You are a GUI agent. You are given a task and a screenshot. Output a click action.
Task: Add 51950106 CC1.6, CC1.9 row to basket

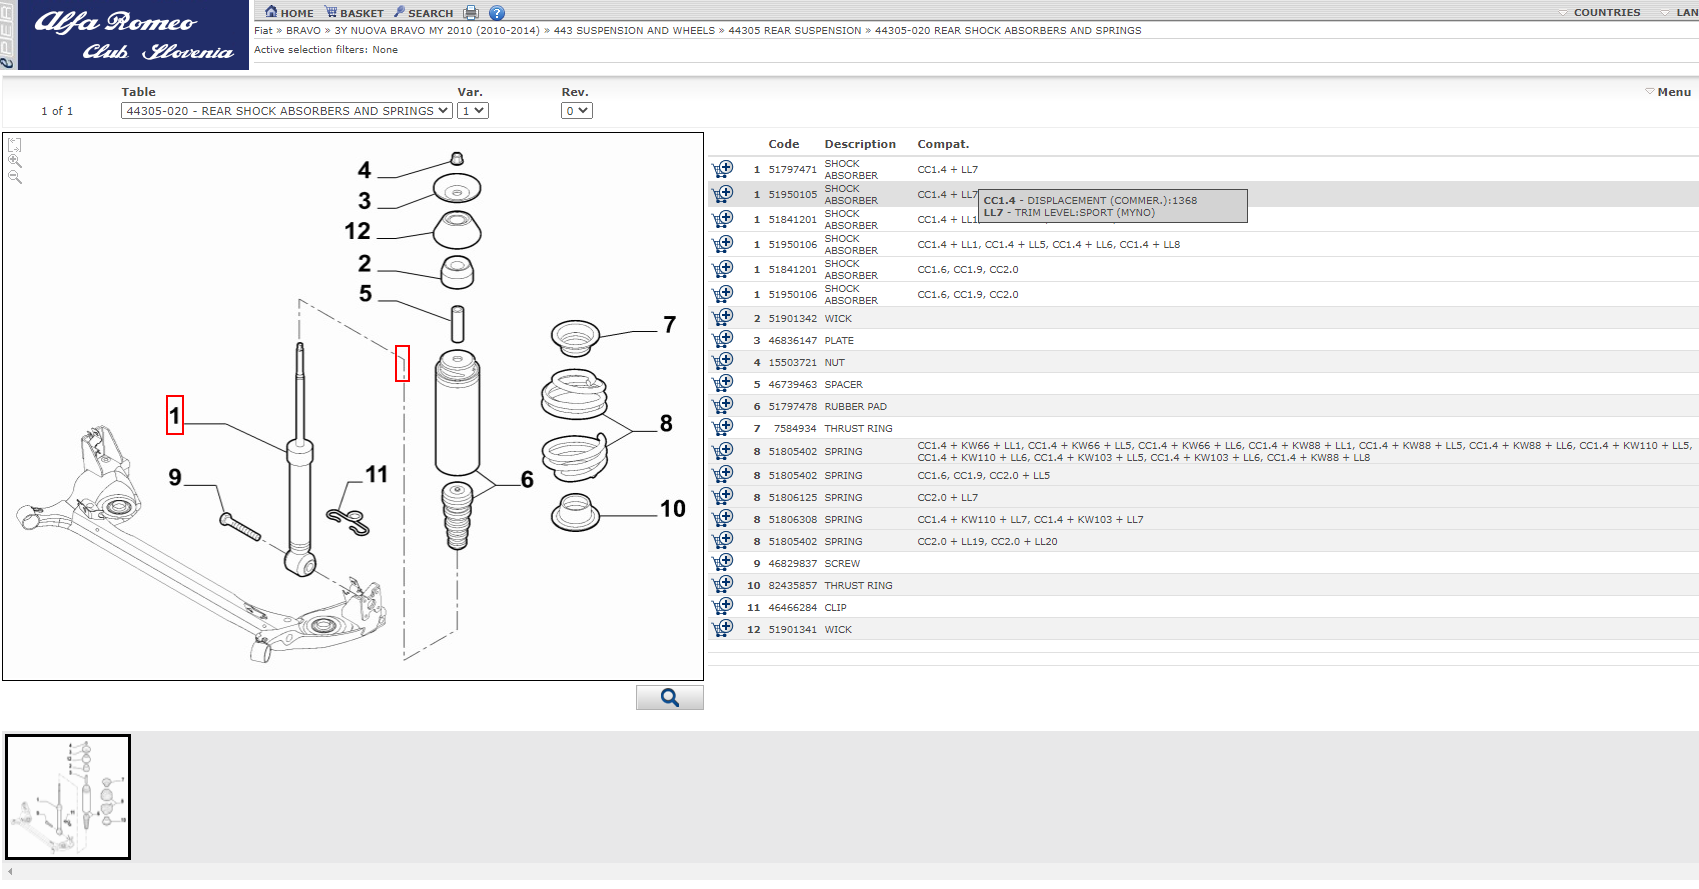(723, 294)
